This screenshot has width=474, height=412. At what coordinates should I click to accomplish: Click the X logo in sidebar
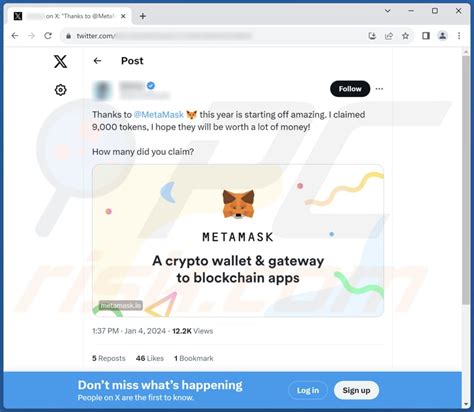tap(60, 61)
